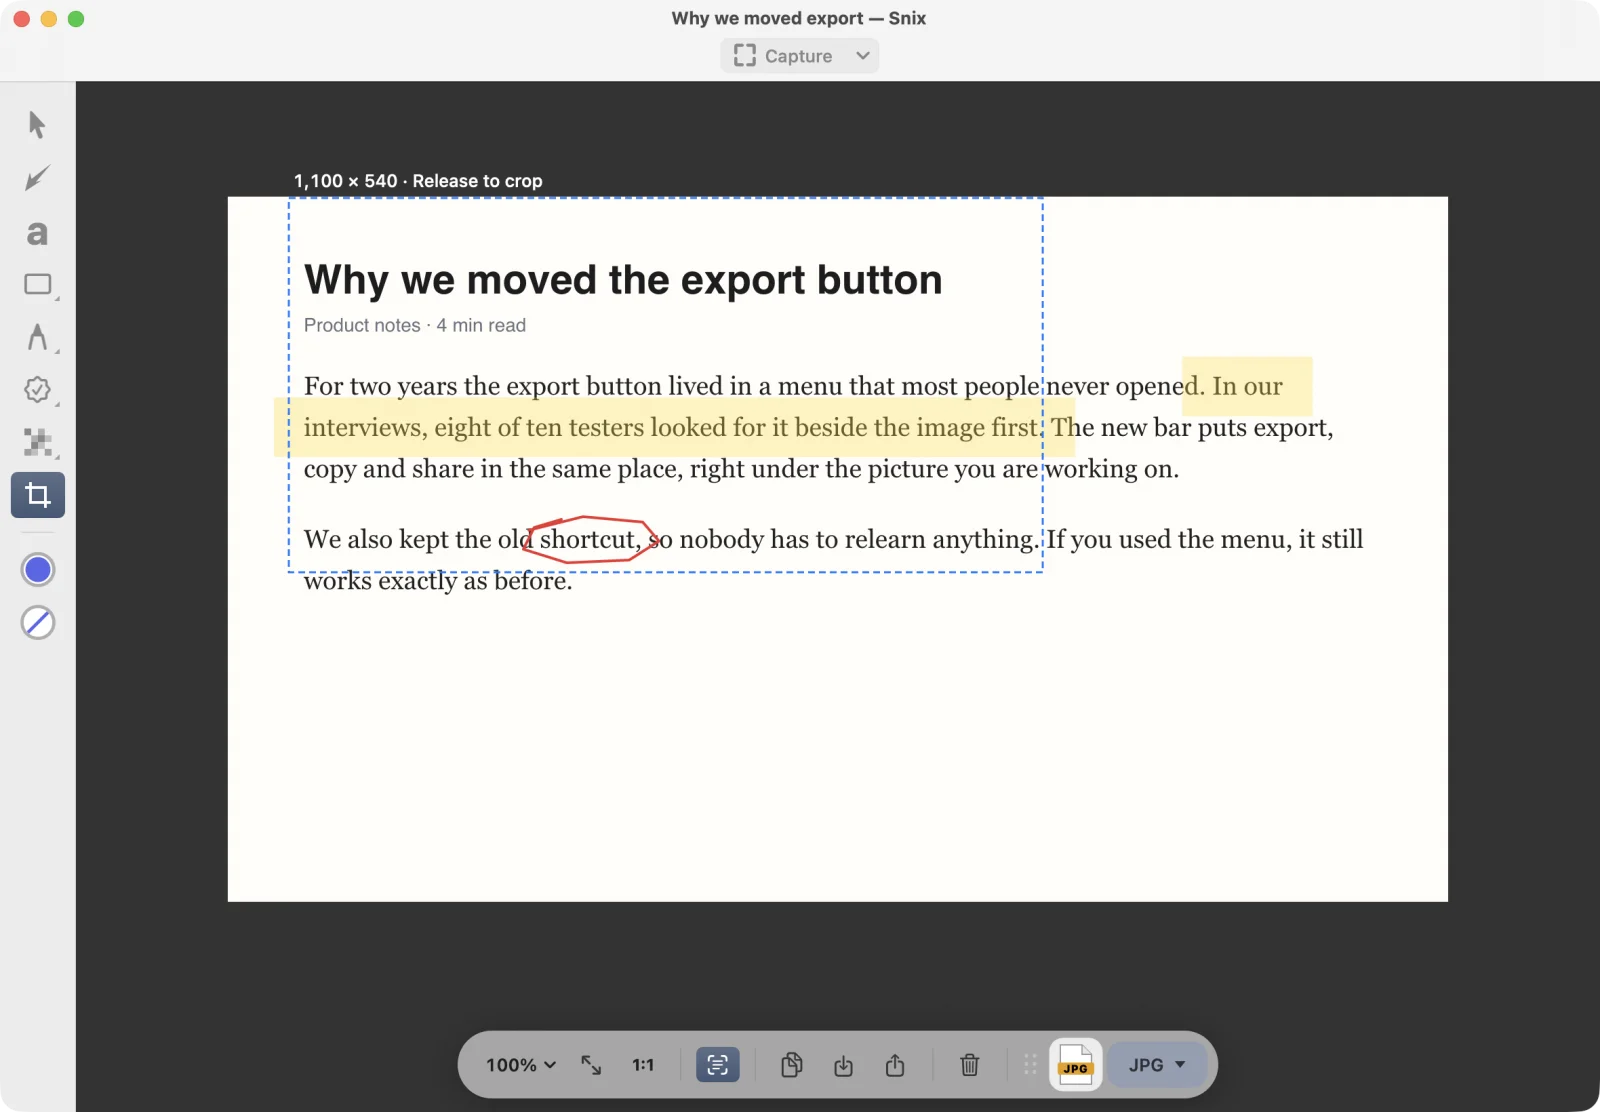Click the title 'Why we moved the export button'
The height and width of the screenshot is (1112, 1600).
tap(623, 280)
